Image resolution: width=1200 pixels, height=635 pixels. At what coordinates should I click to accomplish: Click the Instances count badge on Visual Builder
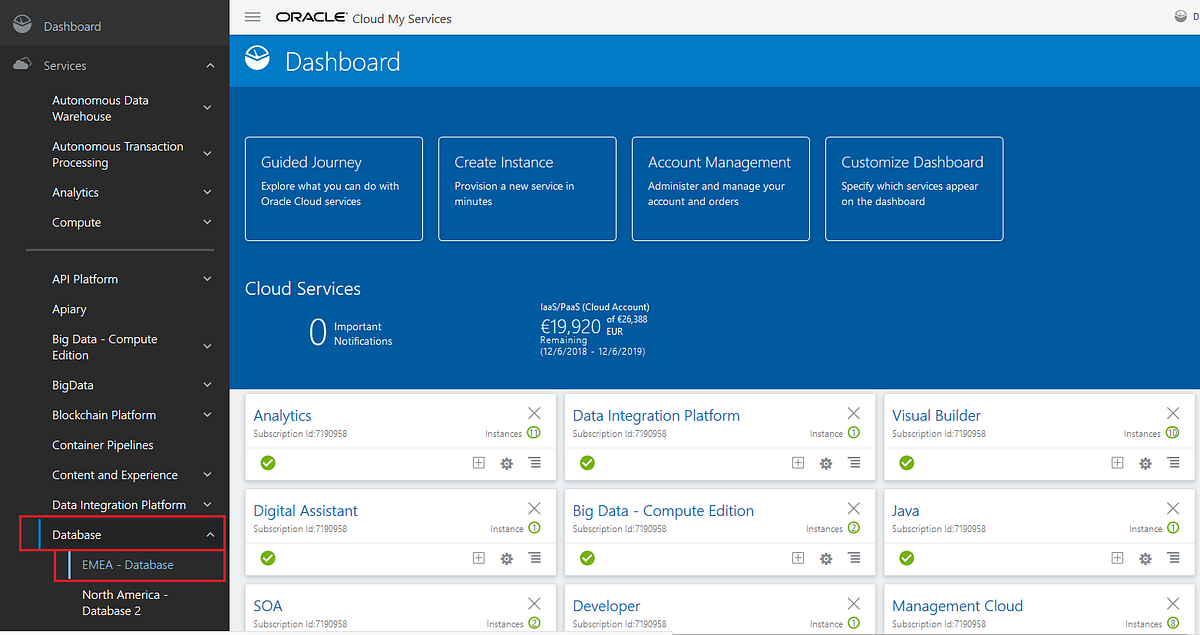coord(1171,433)
